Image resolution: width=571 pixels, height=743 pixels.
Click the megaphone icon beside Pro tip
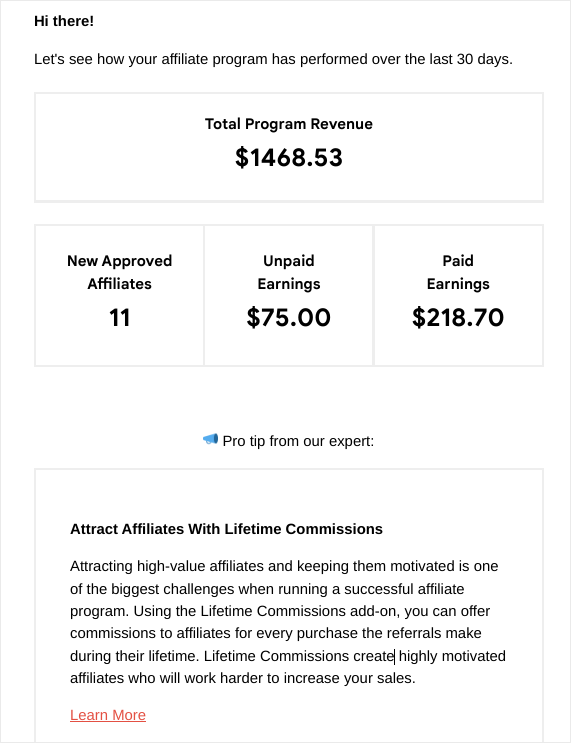click(x=210, y=440)
